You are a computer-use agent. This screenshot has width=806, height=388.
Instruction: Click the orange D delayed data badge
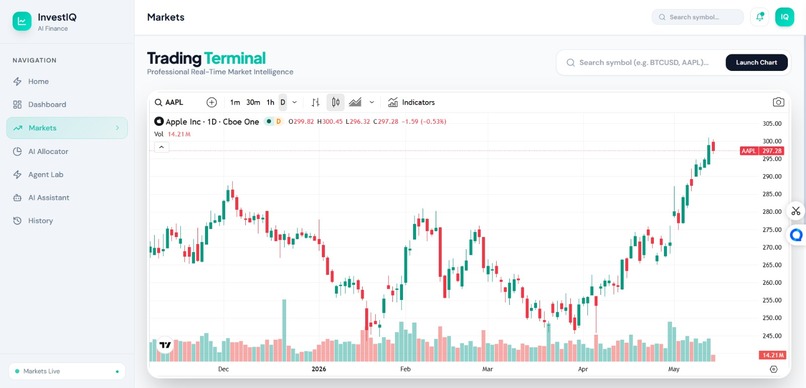[x=279, y=122]
